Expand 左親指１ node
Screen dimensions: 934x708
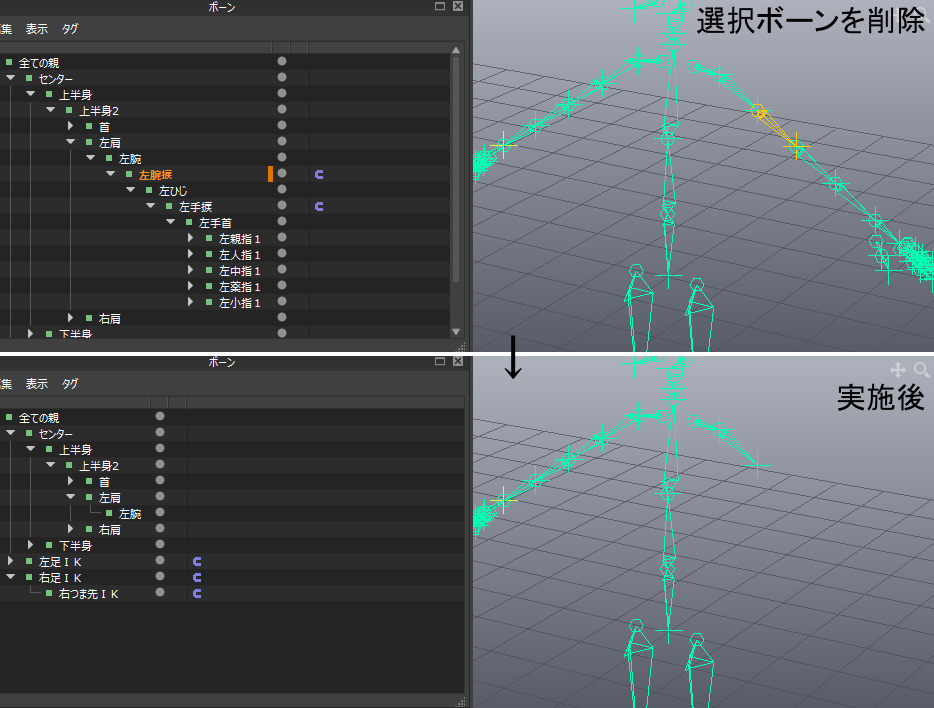pyautogui.click(x=191, y=238)
